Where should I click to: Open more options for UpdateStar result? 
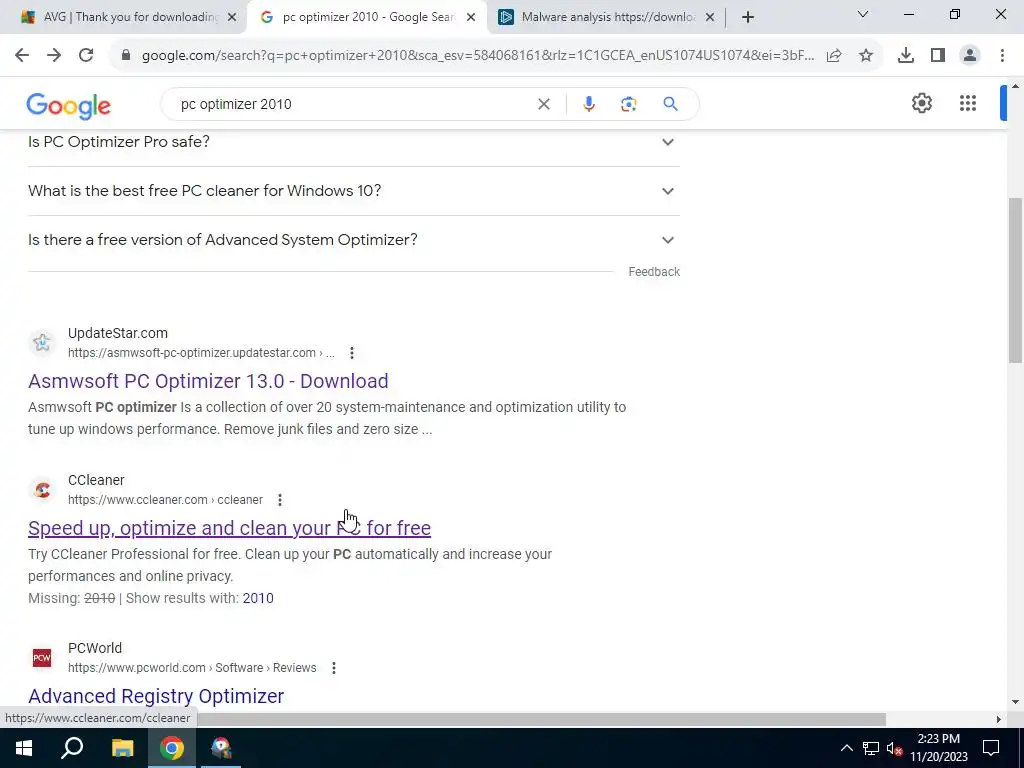point(352,353)
